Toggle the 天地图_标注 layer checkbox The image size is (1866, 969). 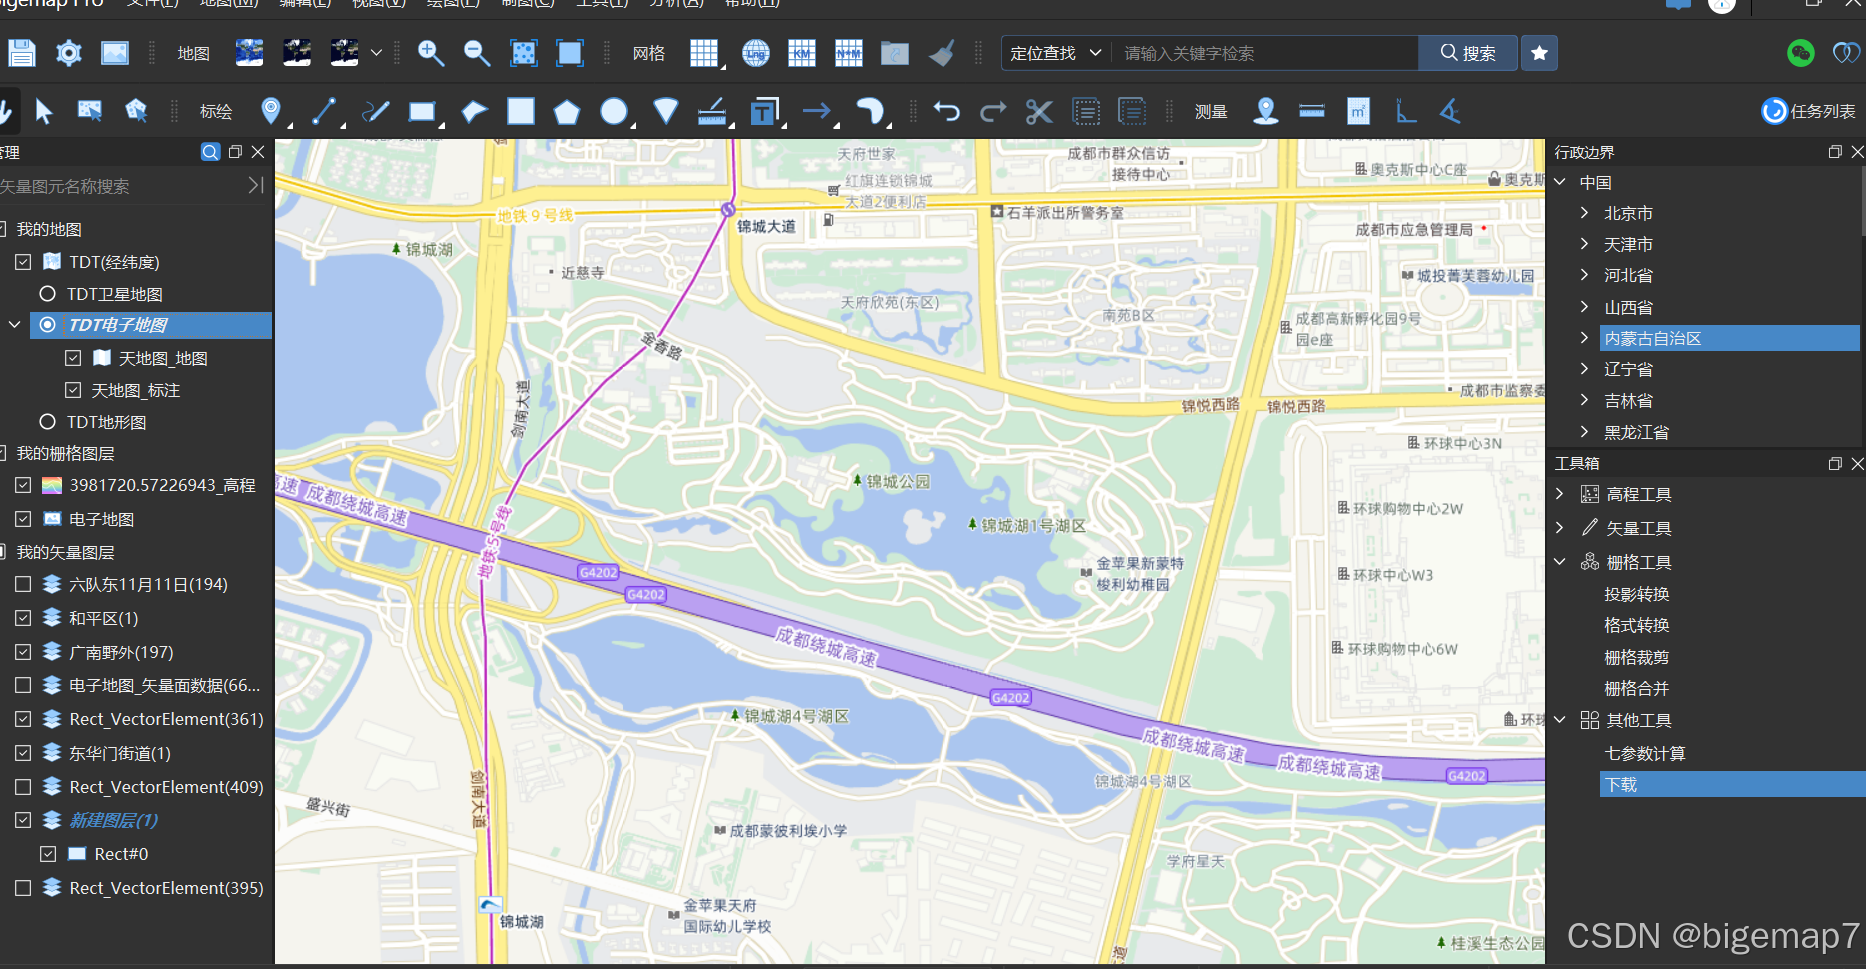click(73, 390)
